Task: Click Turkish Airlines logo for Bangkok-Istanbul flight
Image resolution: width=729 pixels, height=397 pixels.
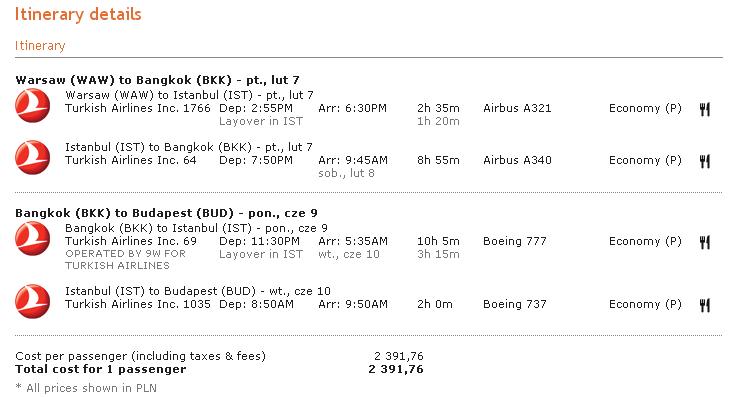Action: click(x=33, y=239)
